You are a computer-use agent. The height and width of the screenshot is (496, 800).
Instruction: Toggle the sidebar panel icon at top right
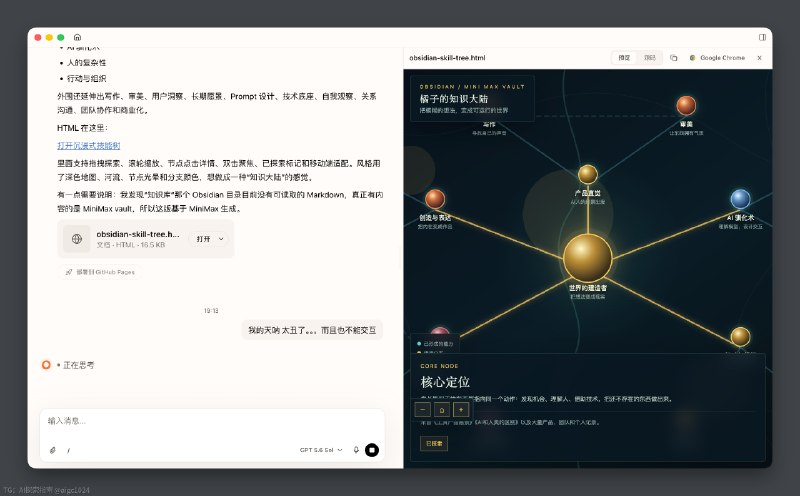pos(762,37)
